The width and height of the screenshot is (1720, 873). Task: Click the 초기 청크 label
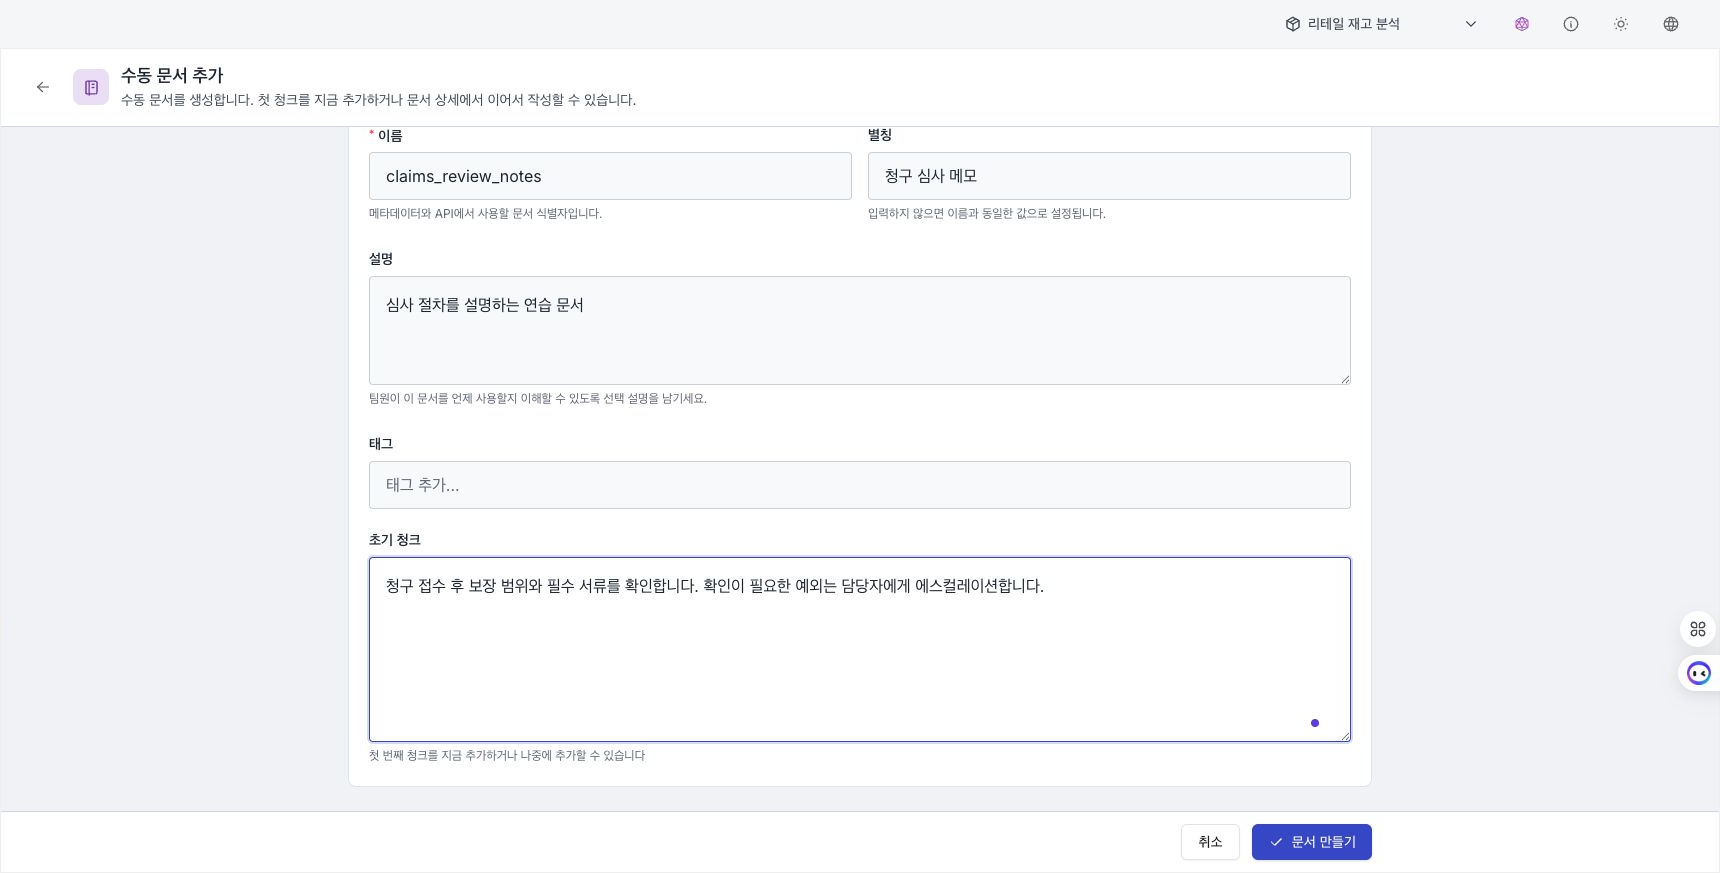tap(395, 540)
